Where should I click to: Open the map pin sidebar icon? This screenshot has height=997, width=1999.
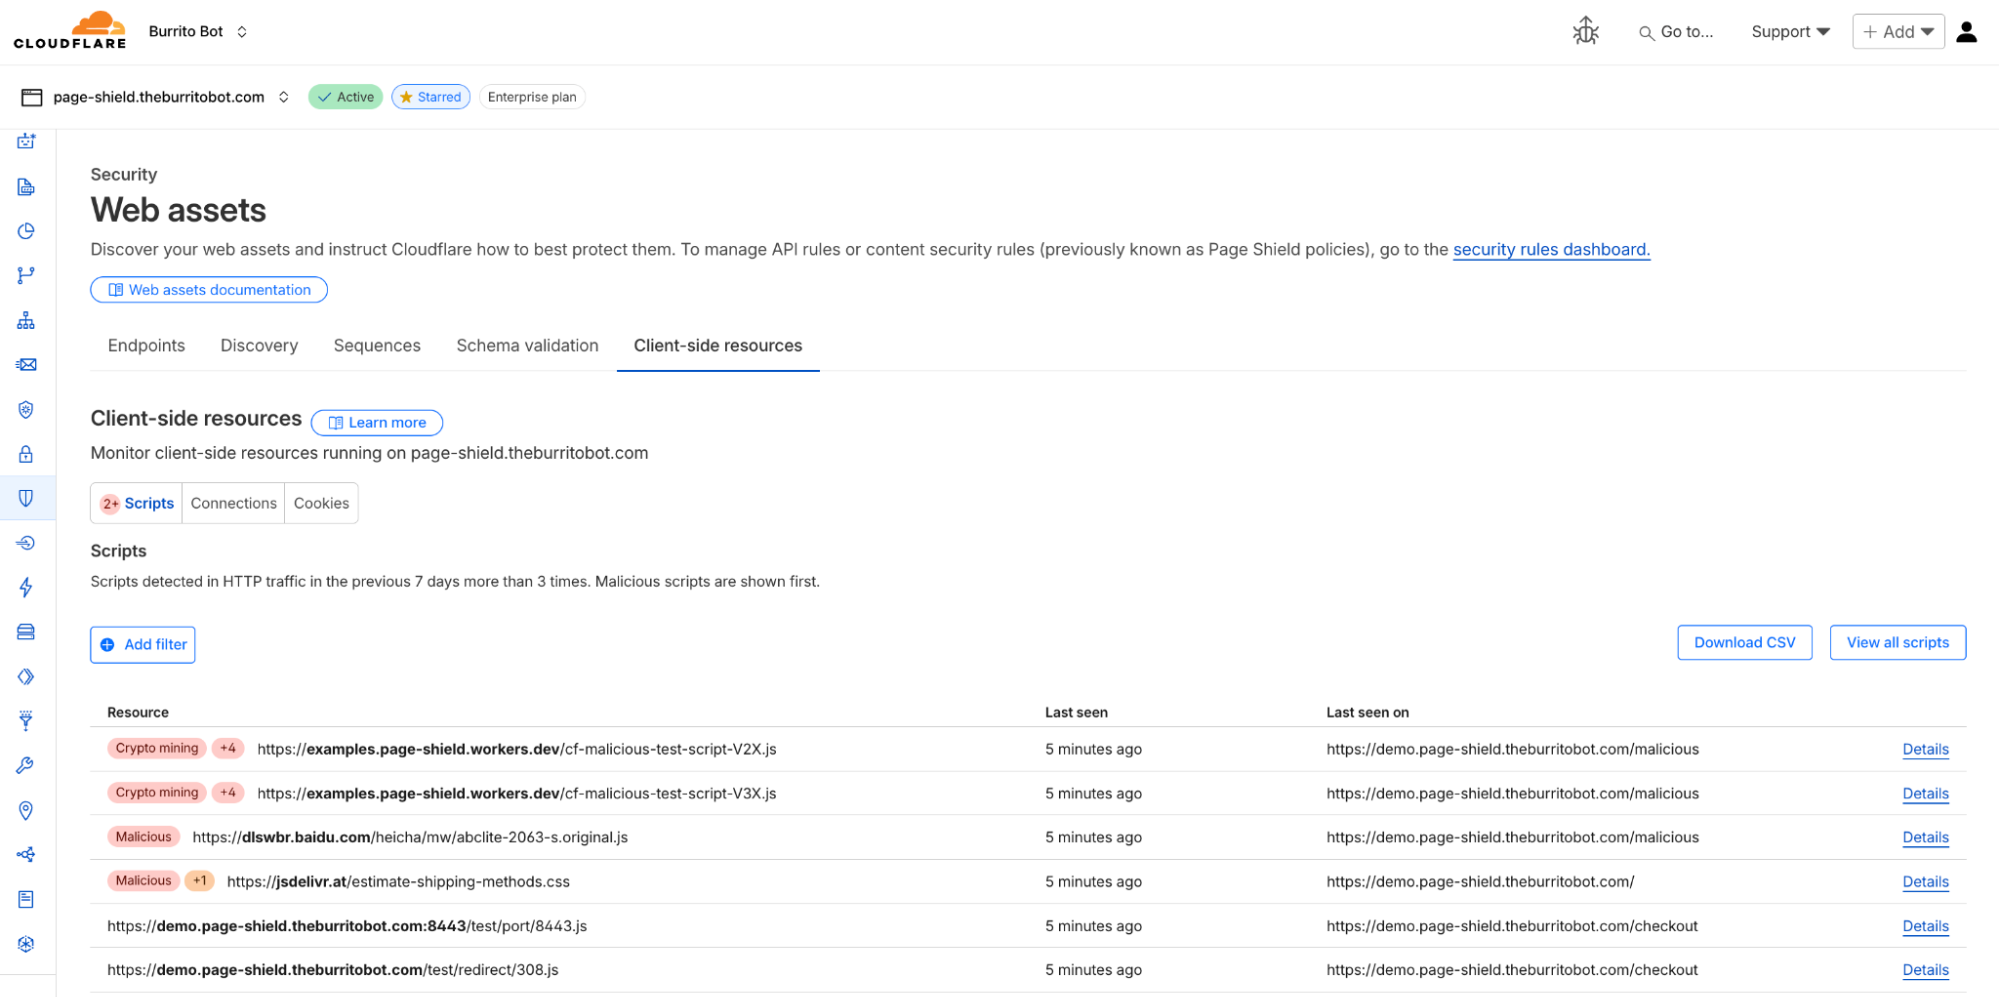point(26,810)
